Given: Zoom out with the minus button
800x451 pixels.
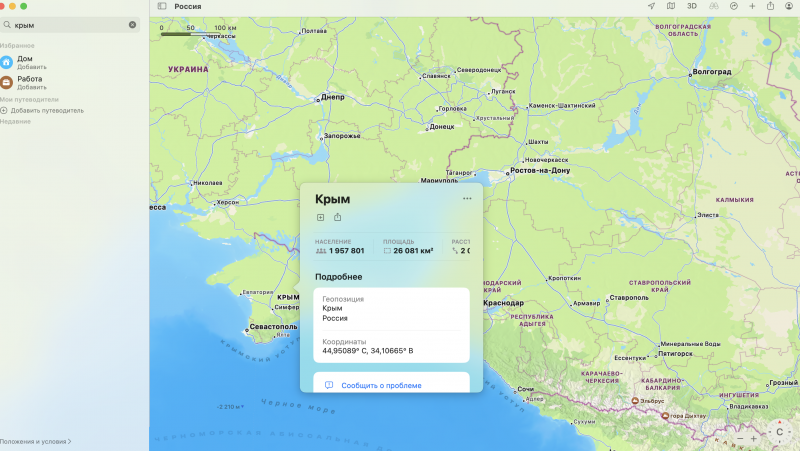Looking at the screenshot, I should [741, 439].
